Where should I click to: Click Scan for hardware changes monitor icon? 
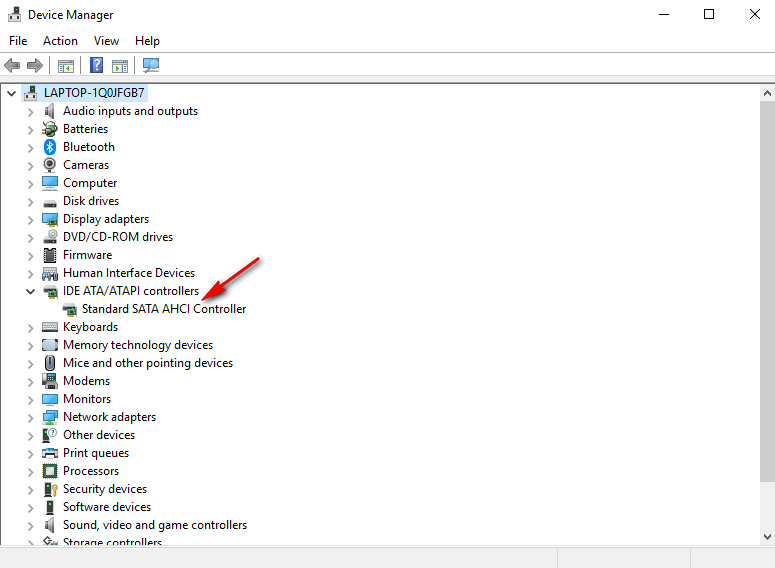point(151,65)
